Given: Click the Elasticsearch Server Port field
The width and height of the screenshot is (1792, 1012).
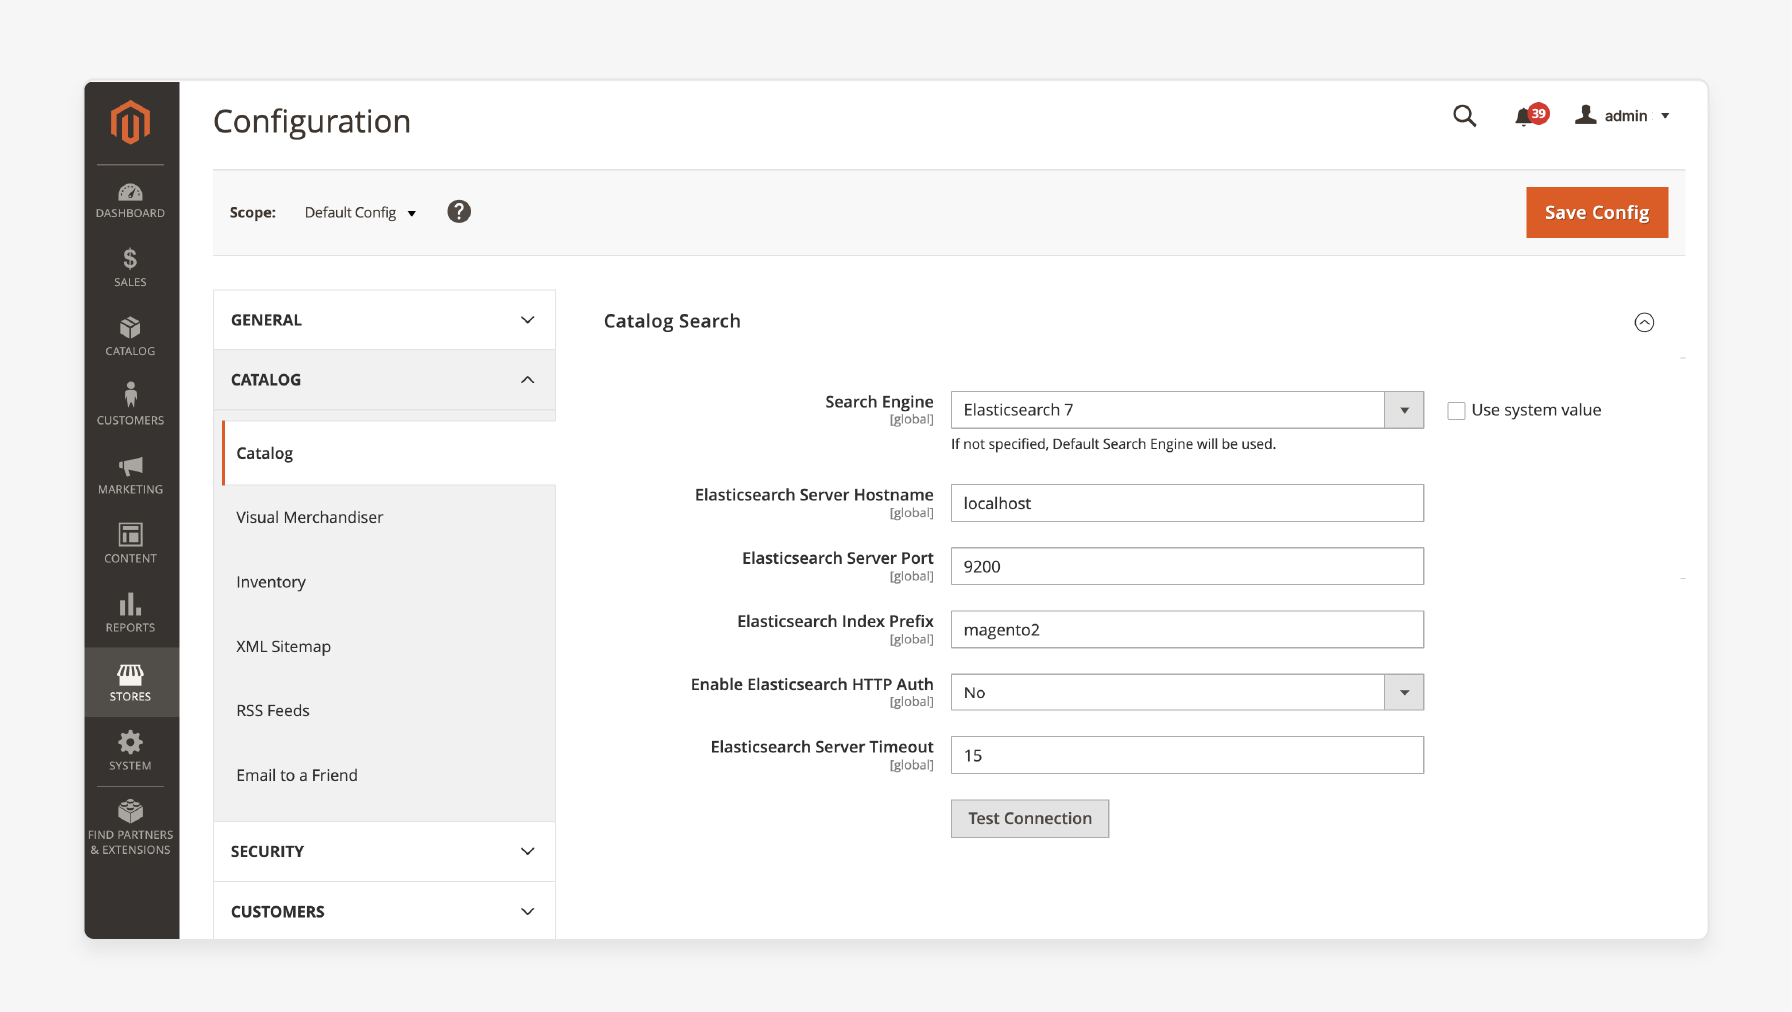Looking at the screenshot, I should 1187,566.
